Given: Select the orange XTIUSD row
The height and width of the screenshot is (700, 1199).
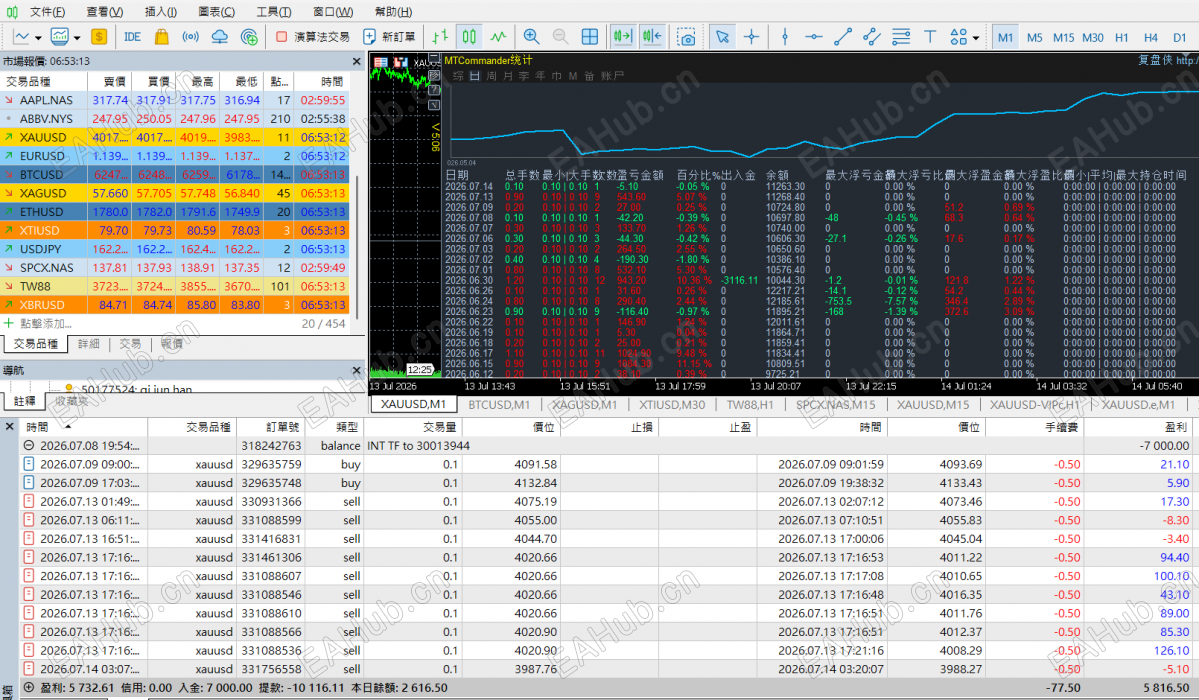Looking at the screenshot, I should pyautogui.click(x=176, y=230).
